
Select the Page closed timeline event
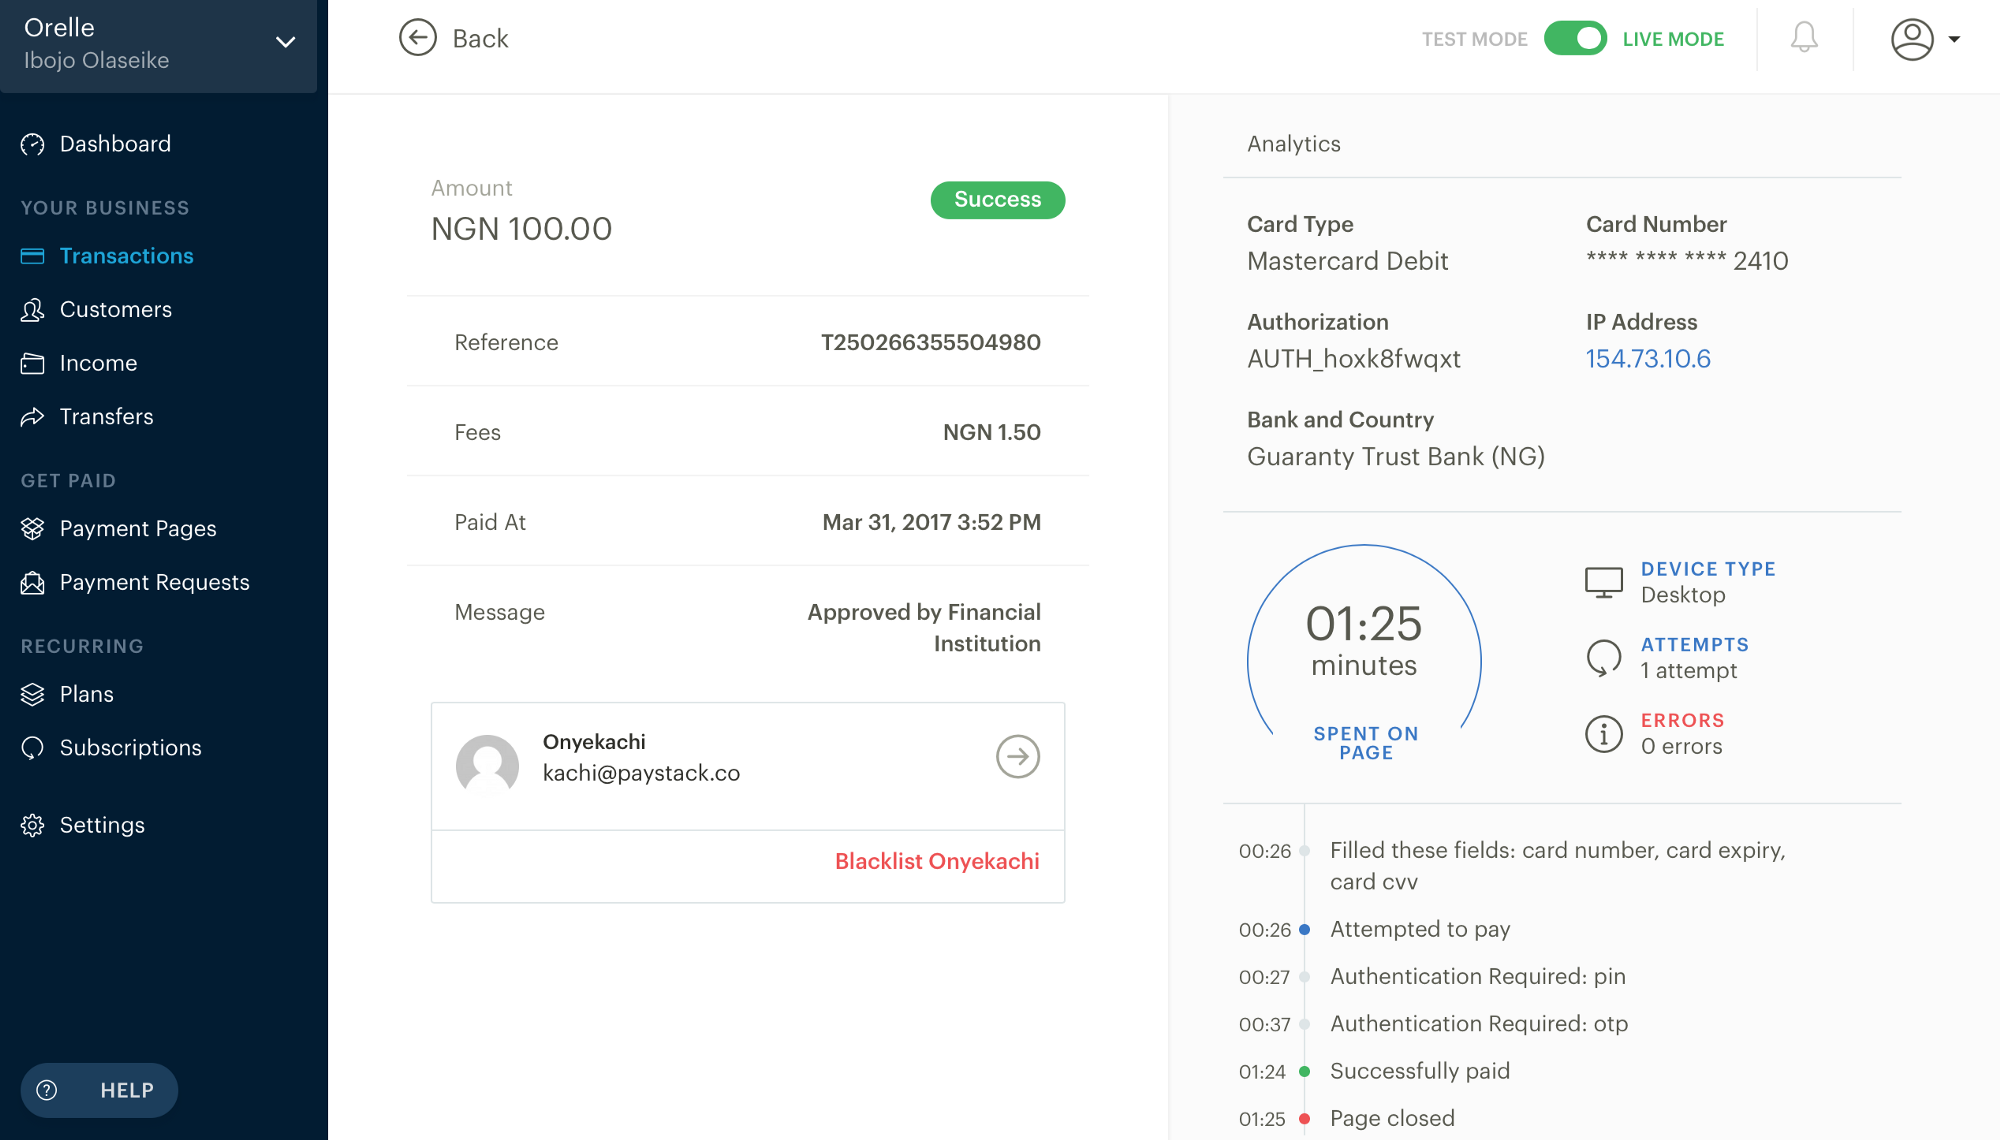(1392, 1118)
